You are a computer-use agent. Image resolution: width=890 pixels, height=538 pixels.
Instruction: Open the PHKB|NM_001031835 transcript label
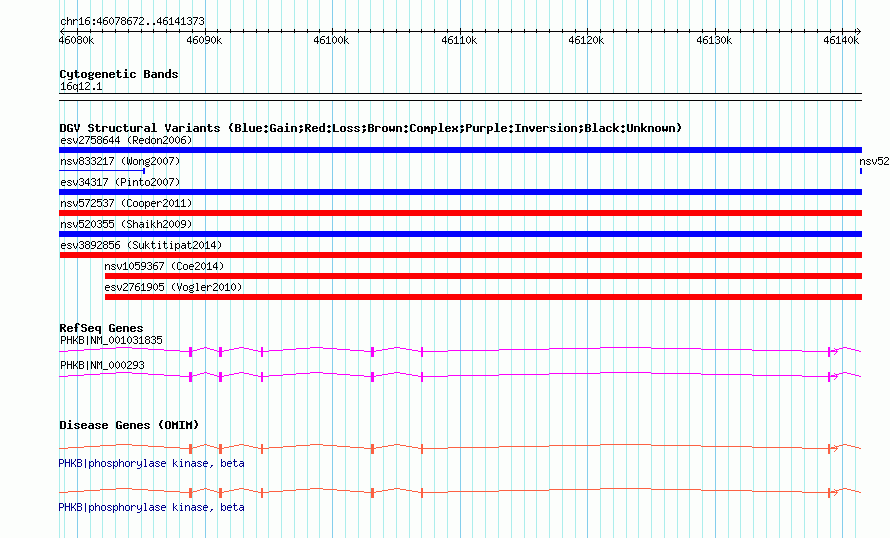tap(111, 341)
